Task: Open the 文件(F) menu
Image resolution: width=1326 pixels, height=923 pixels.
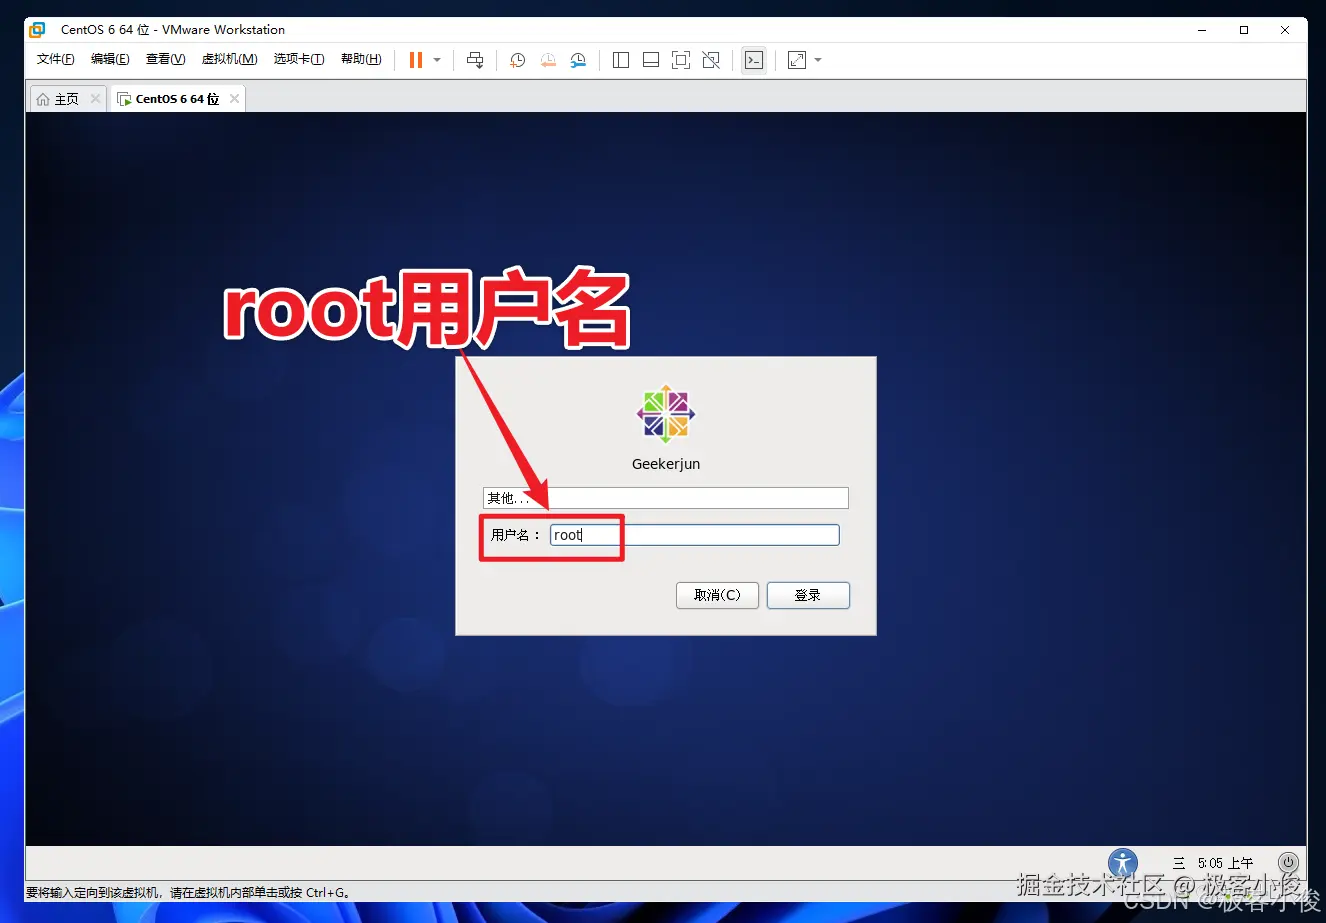Action: [56, 59]
